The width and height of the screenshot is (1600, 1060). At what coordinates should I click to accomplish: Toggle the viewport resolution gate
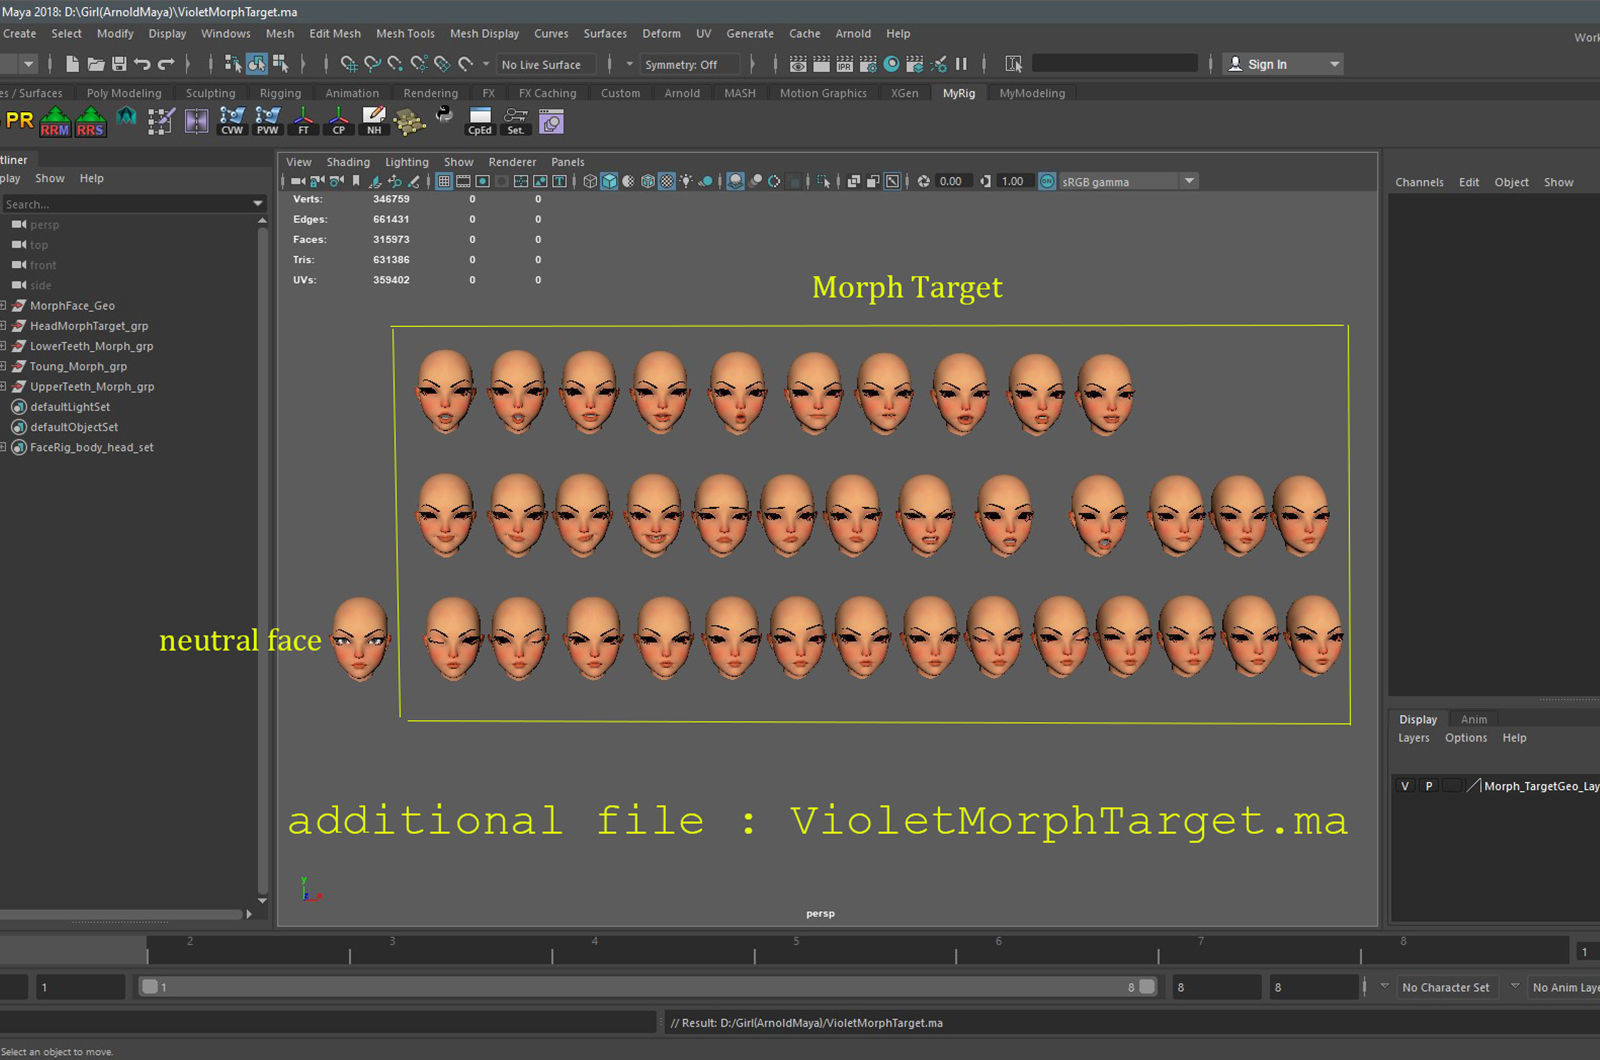pos(482,181)
